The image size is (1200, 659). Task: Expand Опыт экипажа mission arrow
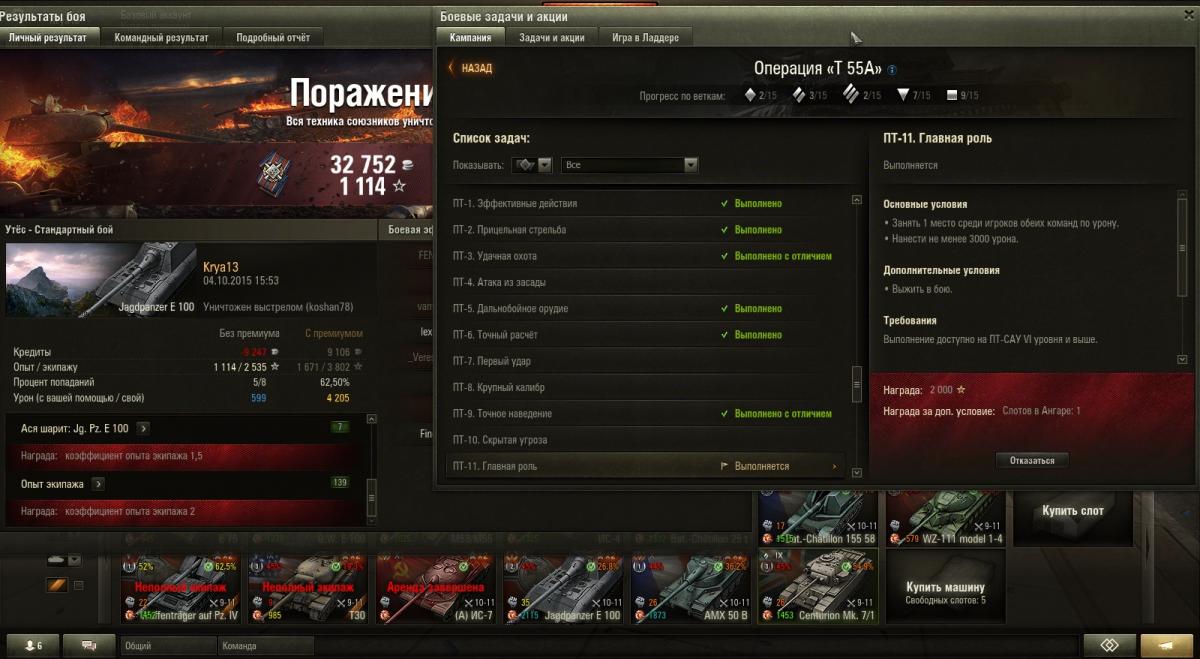click(98, 484)
